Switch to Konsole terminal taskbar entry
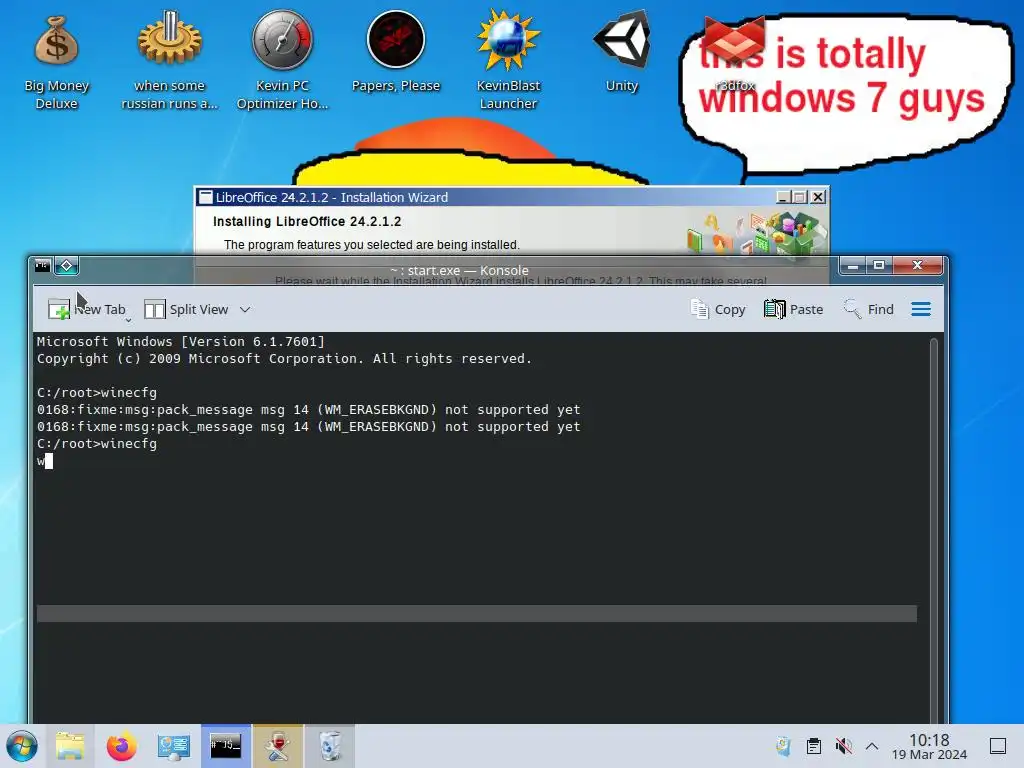The height and width of the screenshot is (768, 1024). 225,746
